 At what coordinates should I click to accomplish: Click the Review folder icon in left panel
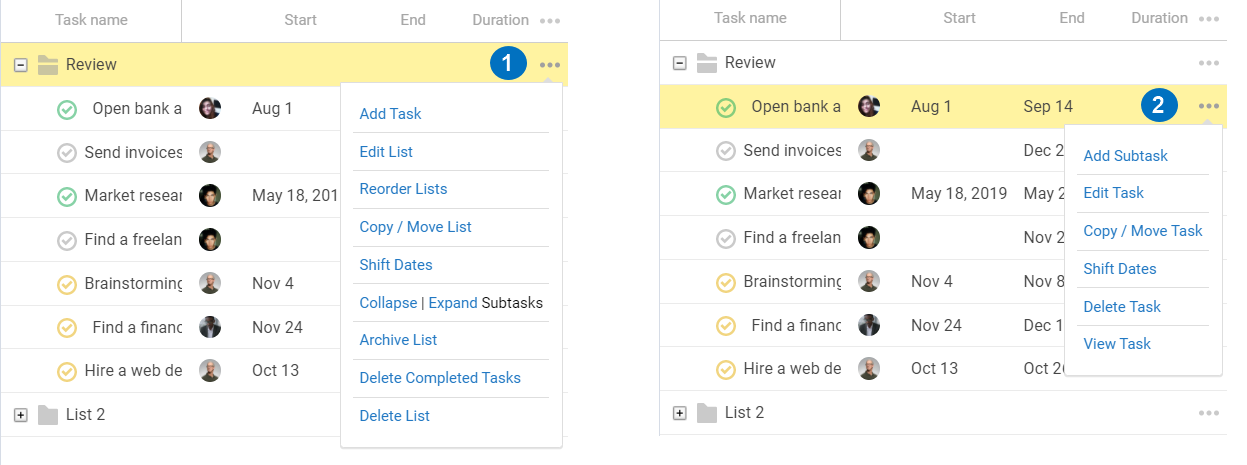click(48, 65)
